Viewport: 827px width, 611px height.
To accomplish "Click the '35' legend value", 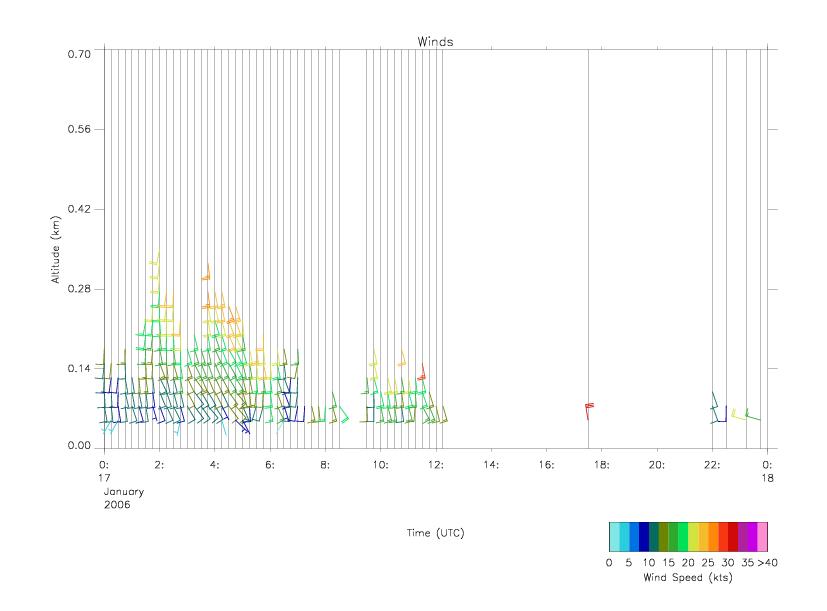I will [x=747, y=562].
